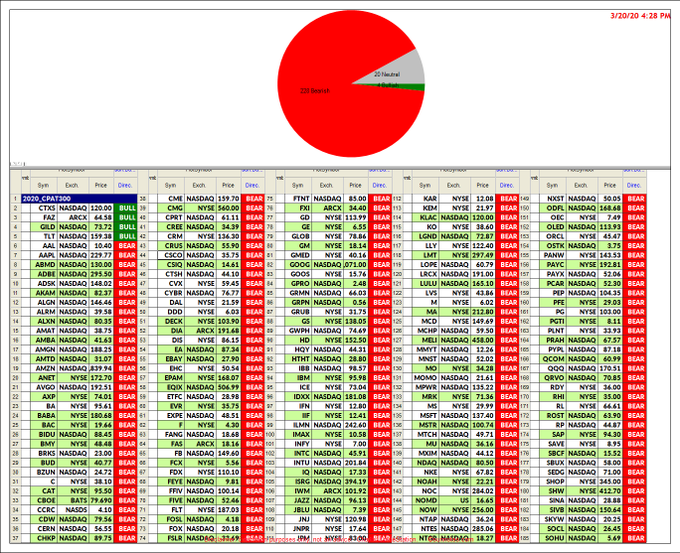Select the SBUX symbol cell
680x553 pixels.
[553, 463]
